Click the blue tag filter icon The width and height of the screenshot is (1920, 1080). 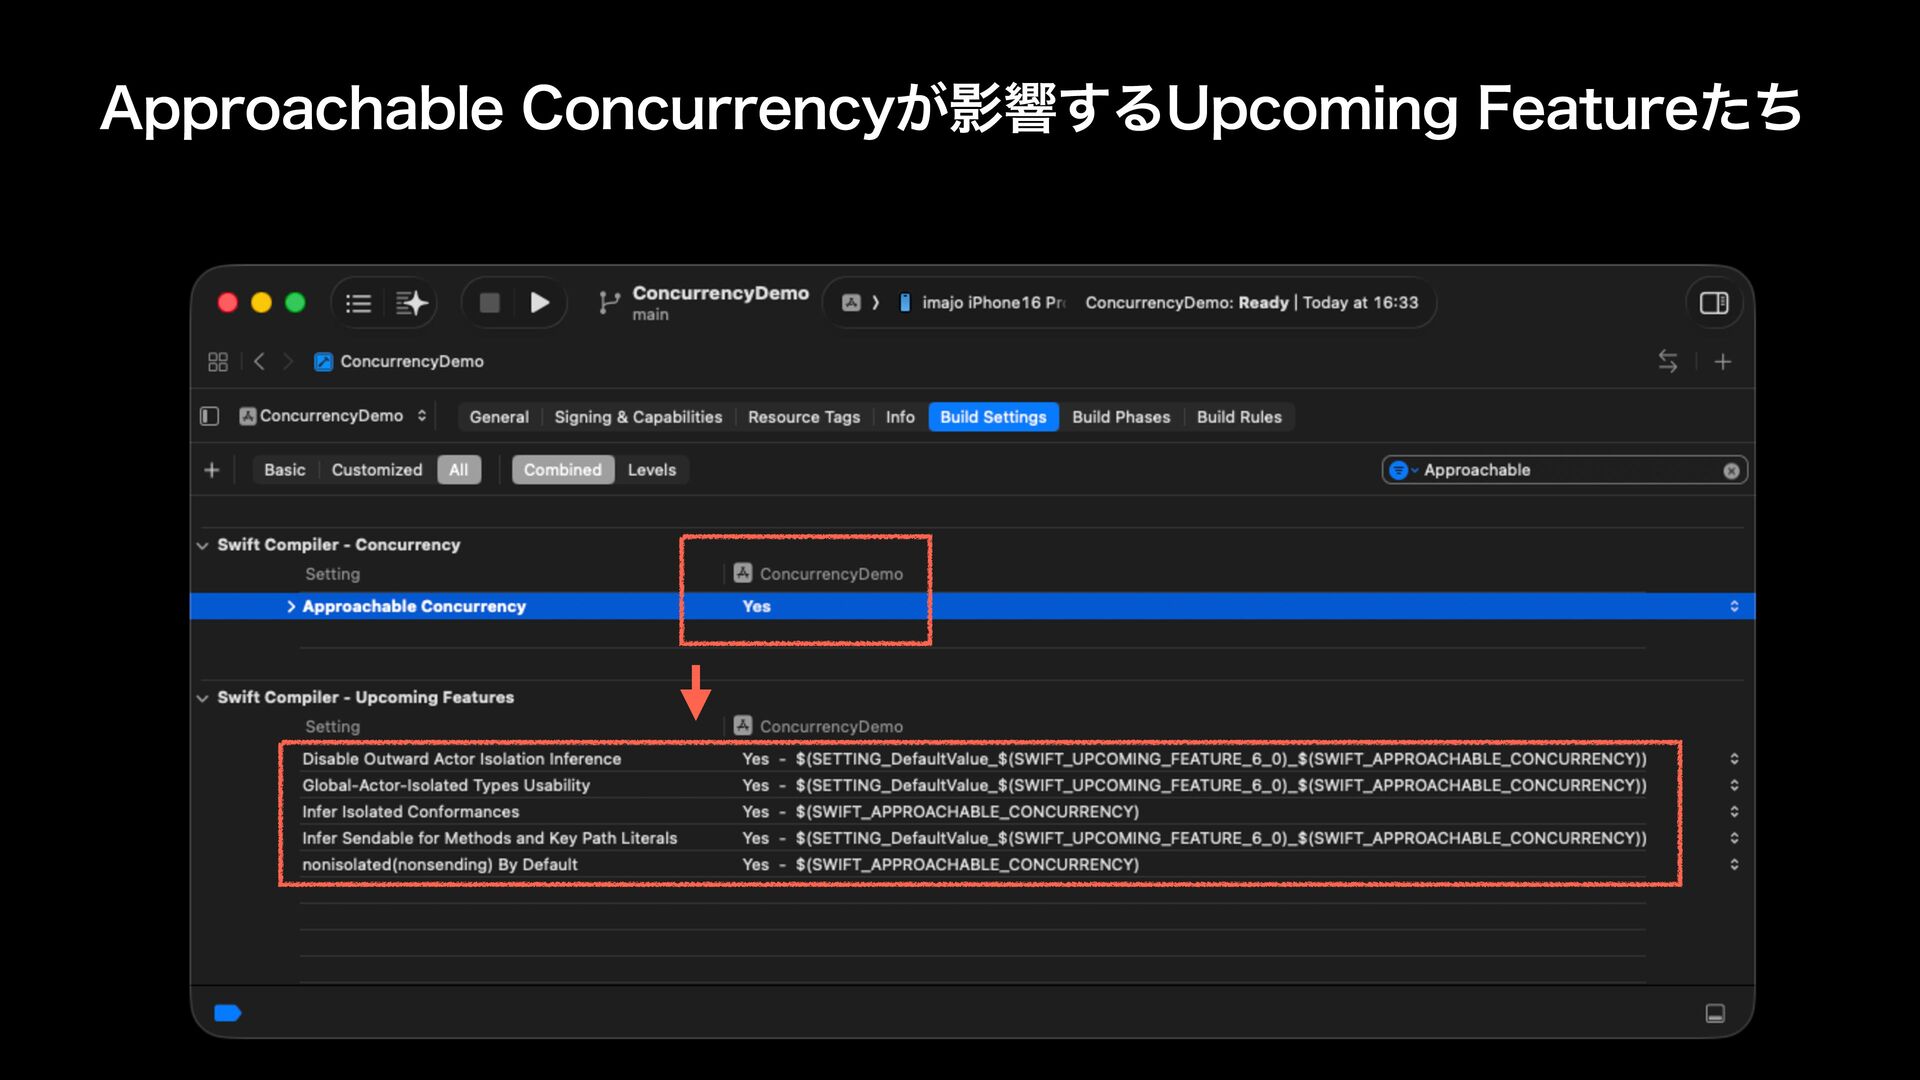click(x=228, y=1014)
